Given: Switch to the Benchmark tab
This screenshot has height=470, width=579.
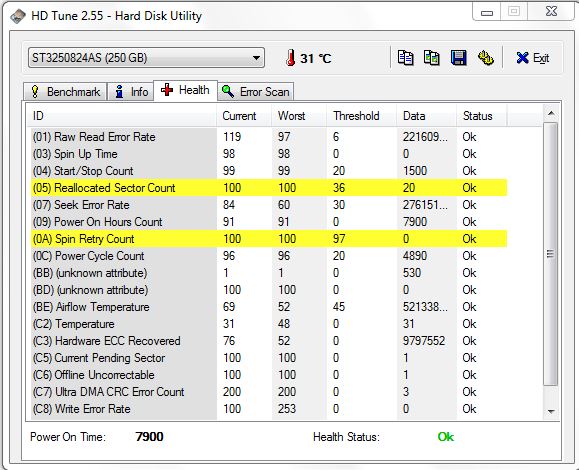Looking at the screenshot, I should [66, 92].
